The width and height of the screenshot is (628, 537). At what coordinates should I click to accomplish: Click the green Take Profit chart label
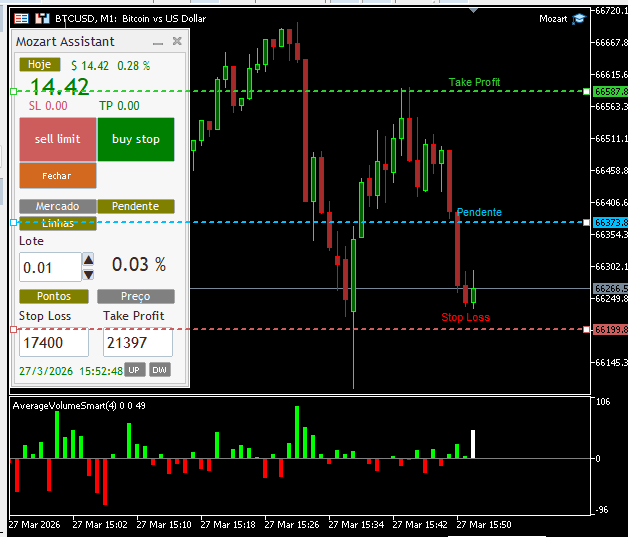click(474, 82)
